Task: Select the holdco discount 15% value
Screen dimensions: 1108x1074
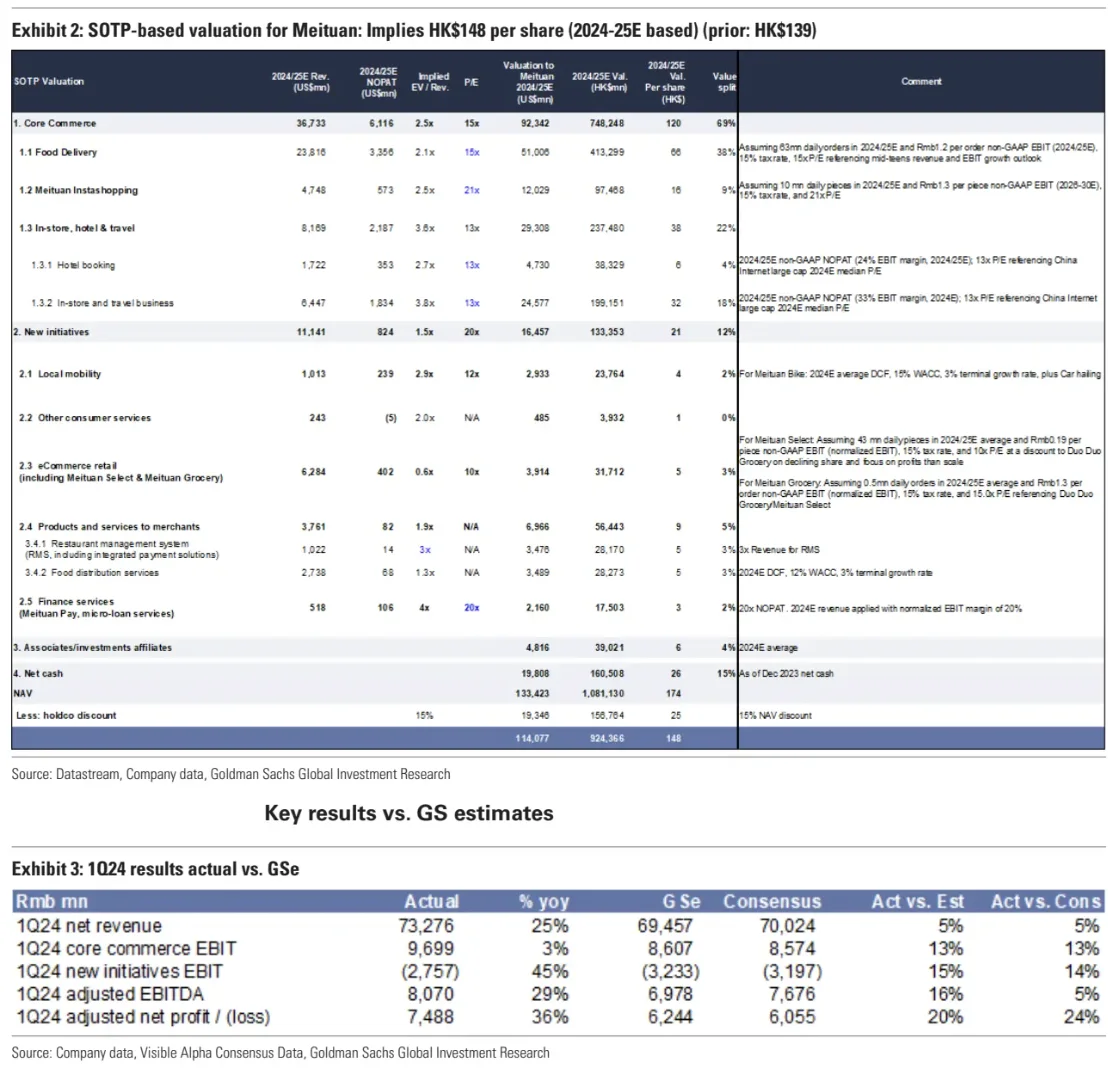Action: click(424, 715)
